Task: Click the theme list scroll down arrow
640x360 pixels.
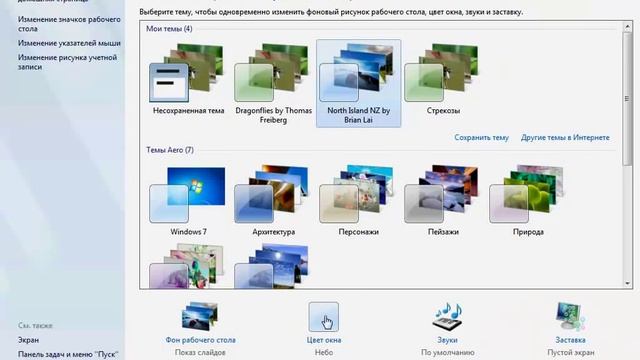Action: click(x=627, y=283)
